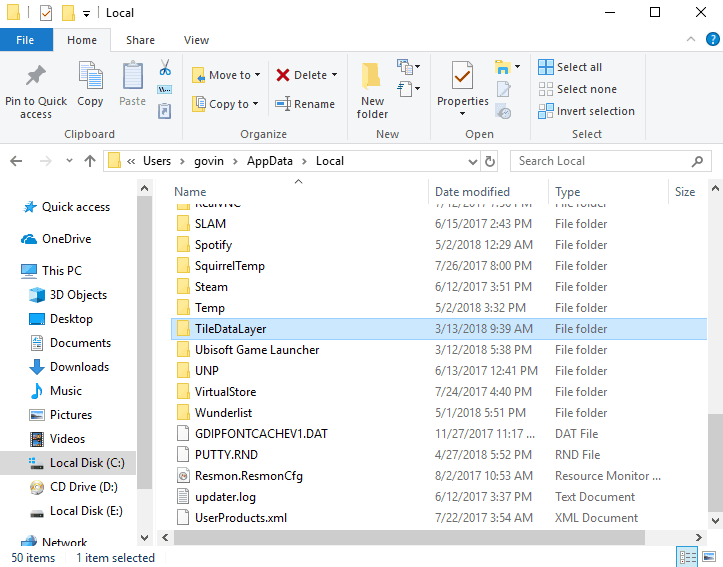The height and width of the screenshot is (567, 723).
Task: Click the Paste clipboard icon
Action: click(x=132, y=78)
